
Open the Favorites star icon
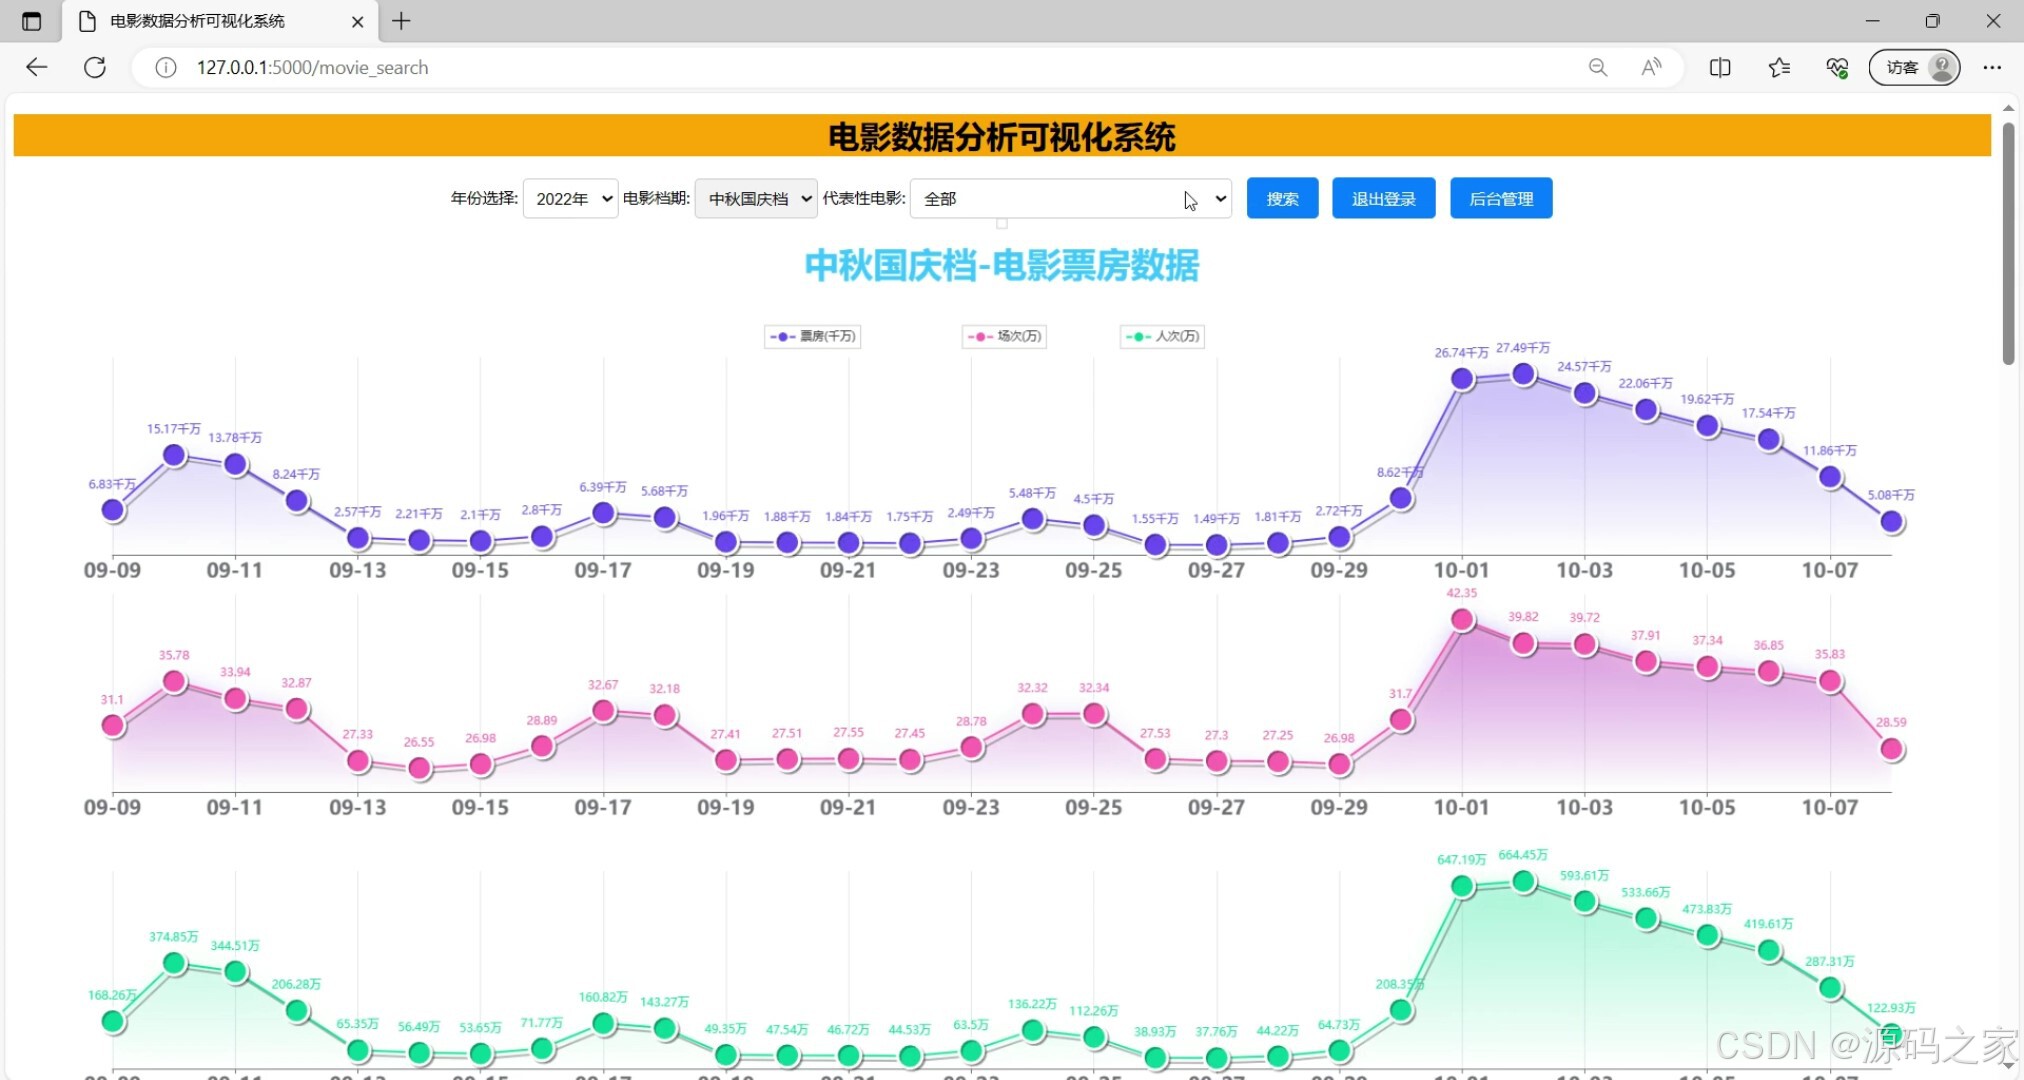[x=1778, y=67]
